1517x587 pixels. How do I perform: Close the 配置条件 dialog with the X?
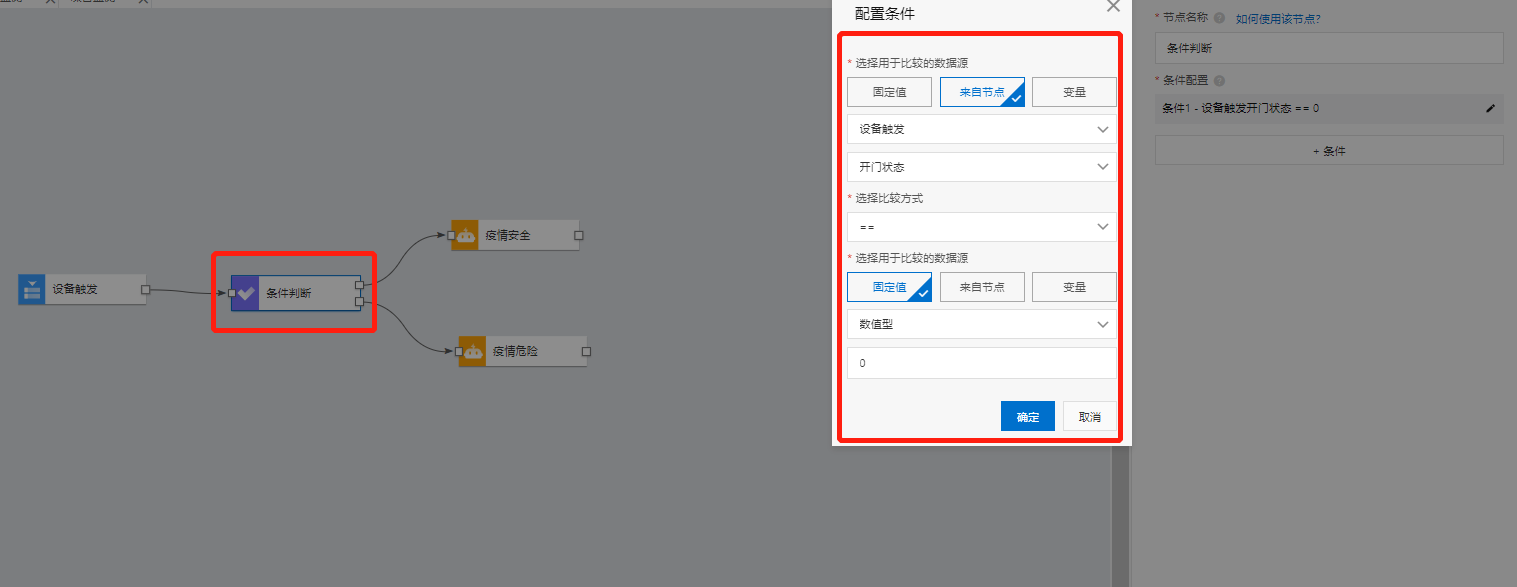pos(1113,7)
